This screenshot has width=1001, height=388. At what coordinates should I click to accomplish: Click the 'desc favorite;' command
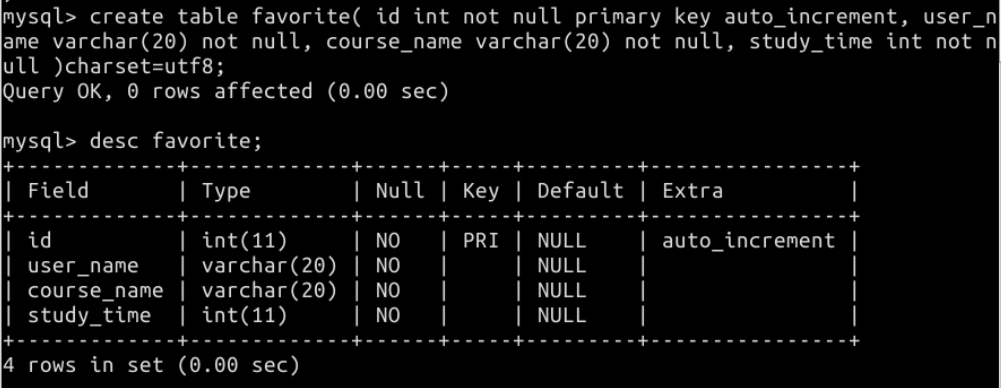(176, 141)
